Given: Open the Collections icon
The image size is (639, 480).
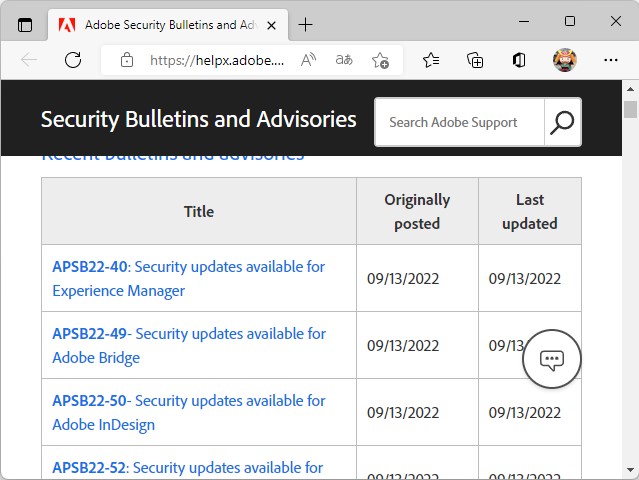Looking at the screenshot, I should [x=475, y=60].
